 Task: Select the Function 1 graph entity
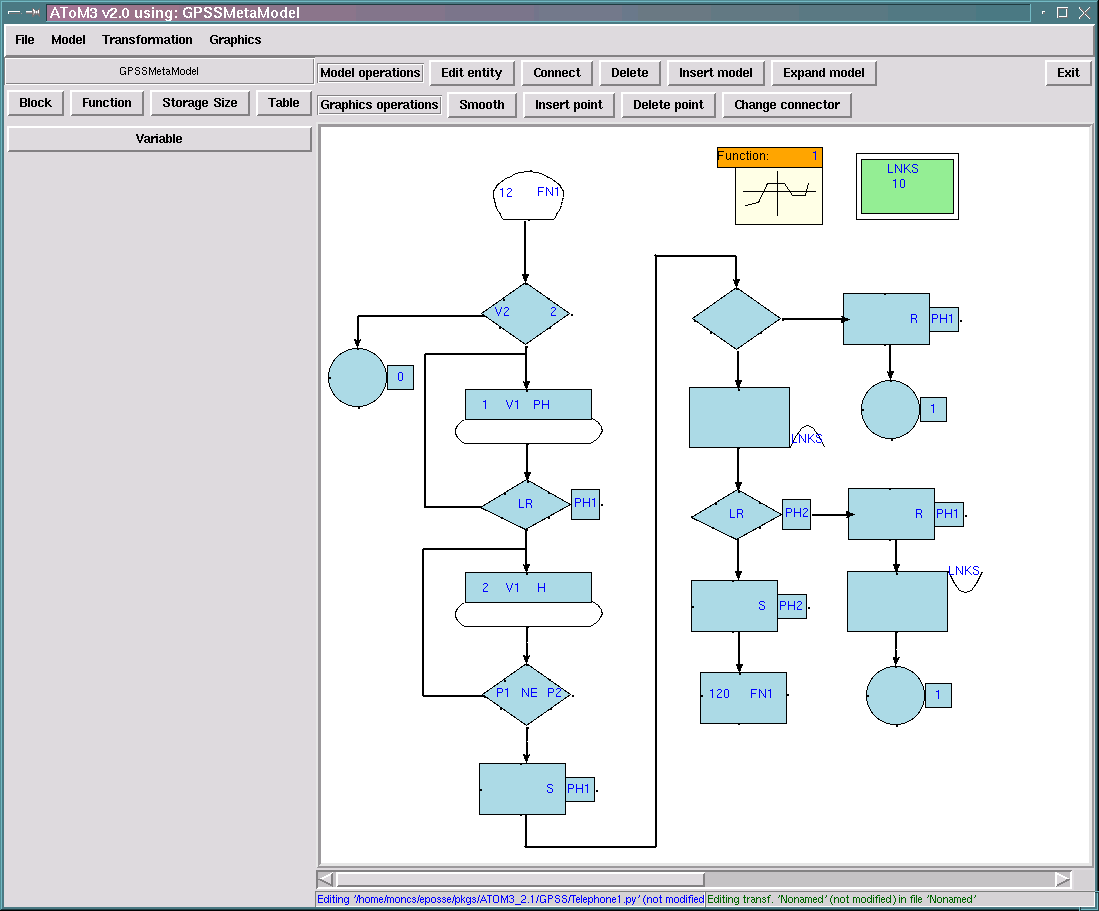pyautogui.click(x=770, y=186)
